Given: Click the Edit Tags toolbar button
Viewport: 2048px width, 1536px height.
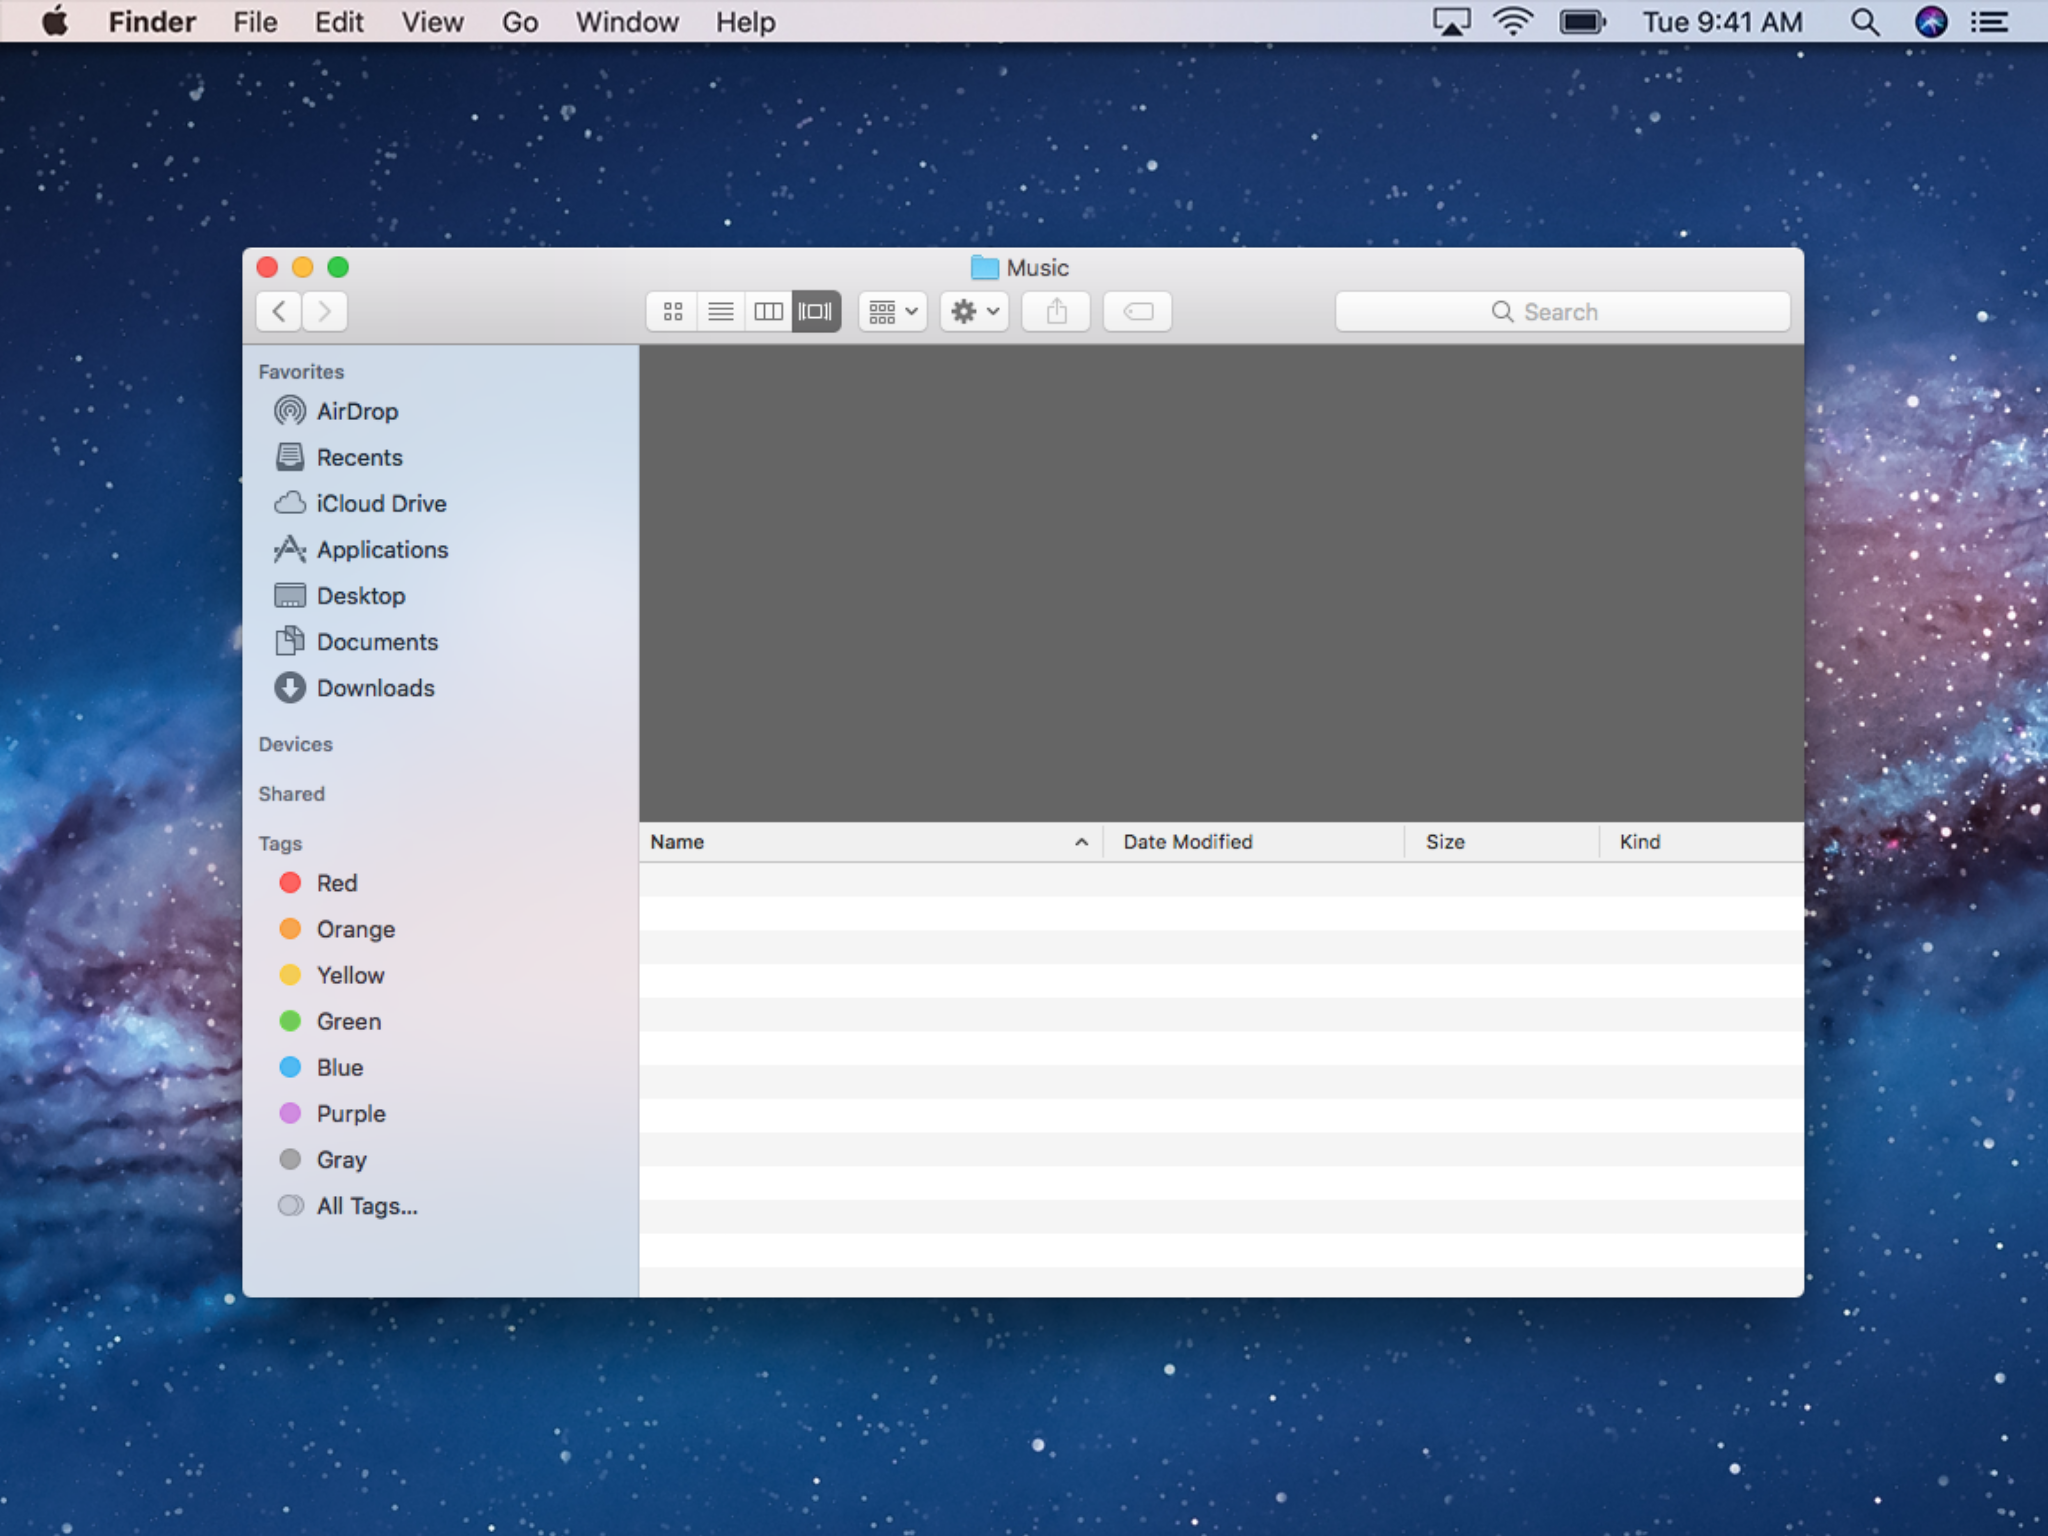Looking at the screenshot, I should pos(1137,312).
